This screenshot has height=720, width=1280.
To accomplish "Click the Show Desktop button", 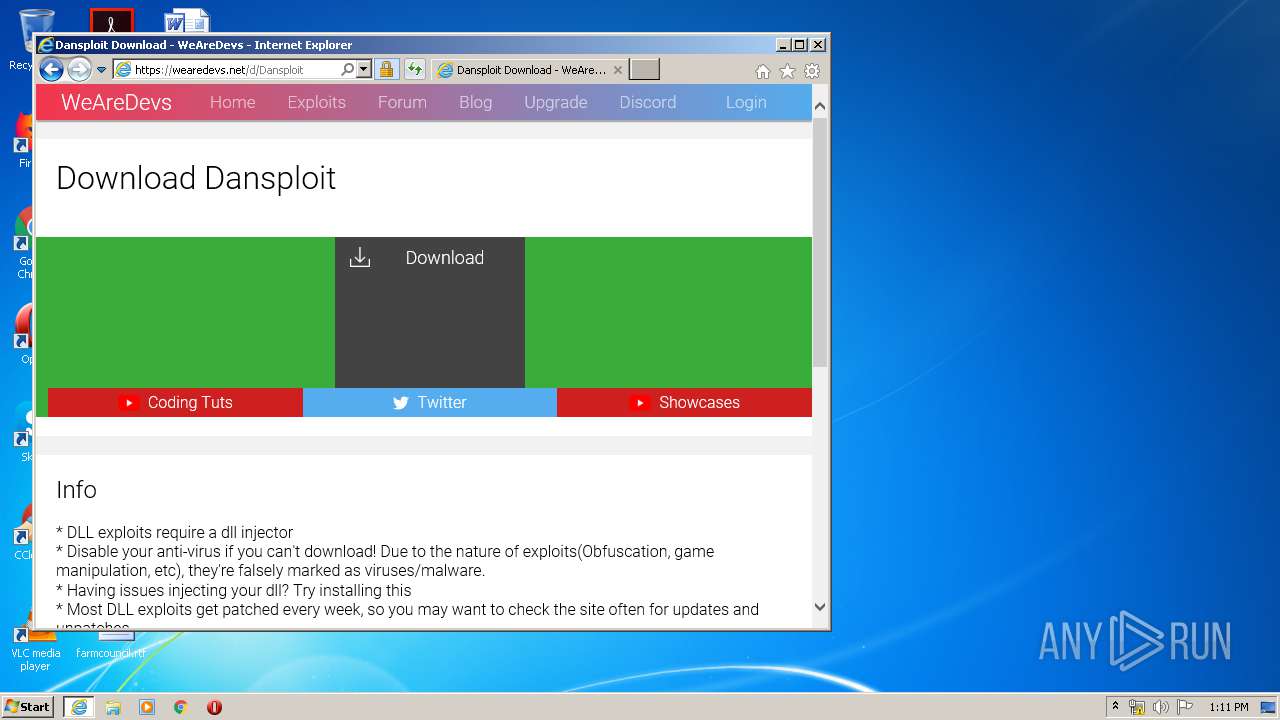I will tap(1269, 707).
